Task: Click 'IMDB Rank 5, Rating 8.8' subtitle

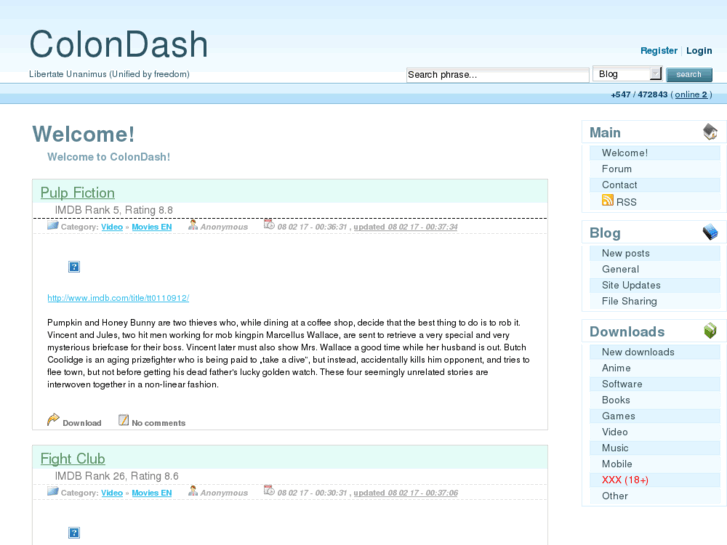Action: (114, 210)
